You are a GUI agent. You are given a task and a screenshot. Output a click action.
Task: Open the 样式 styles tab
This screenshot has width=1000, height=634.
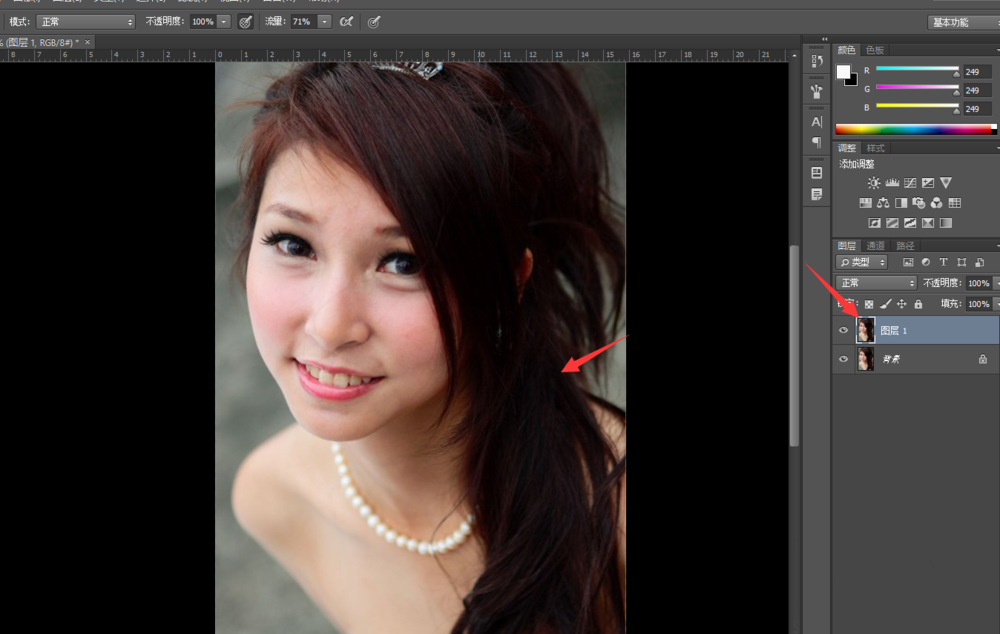[x=876, y=148]
